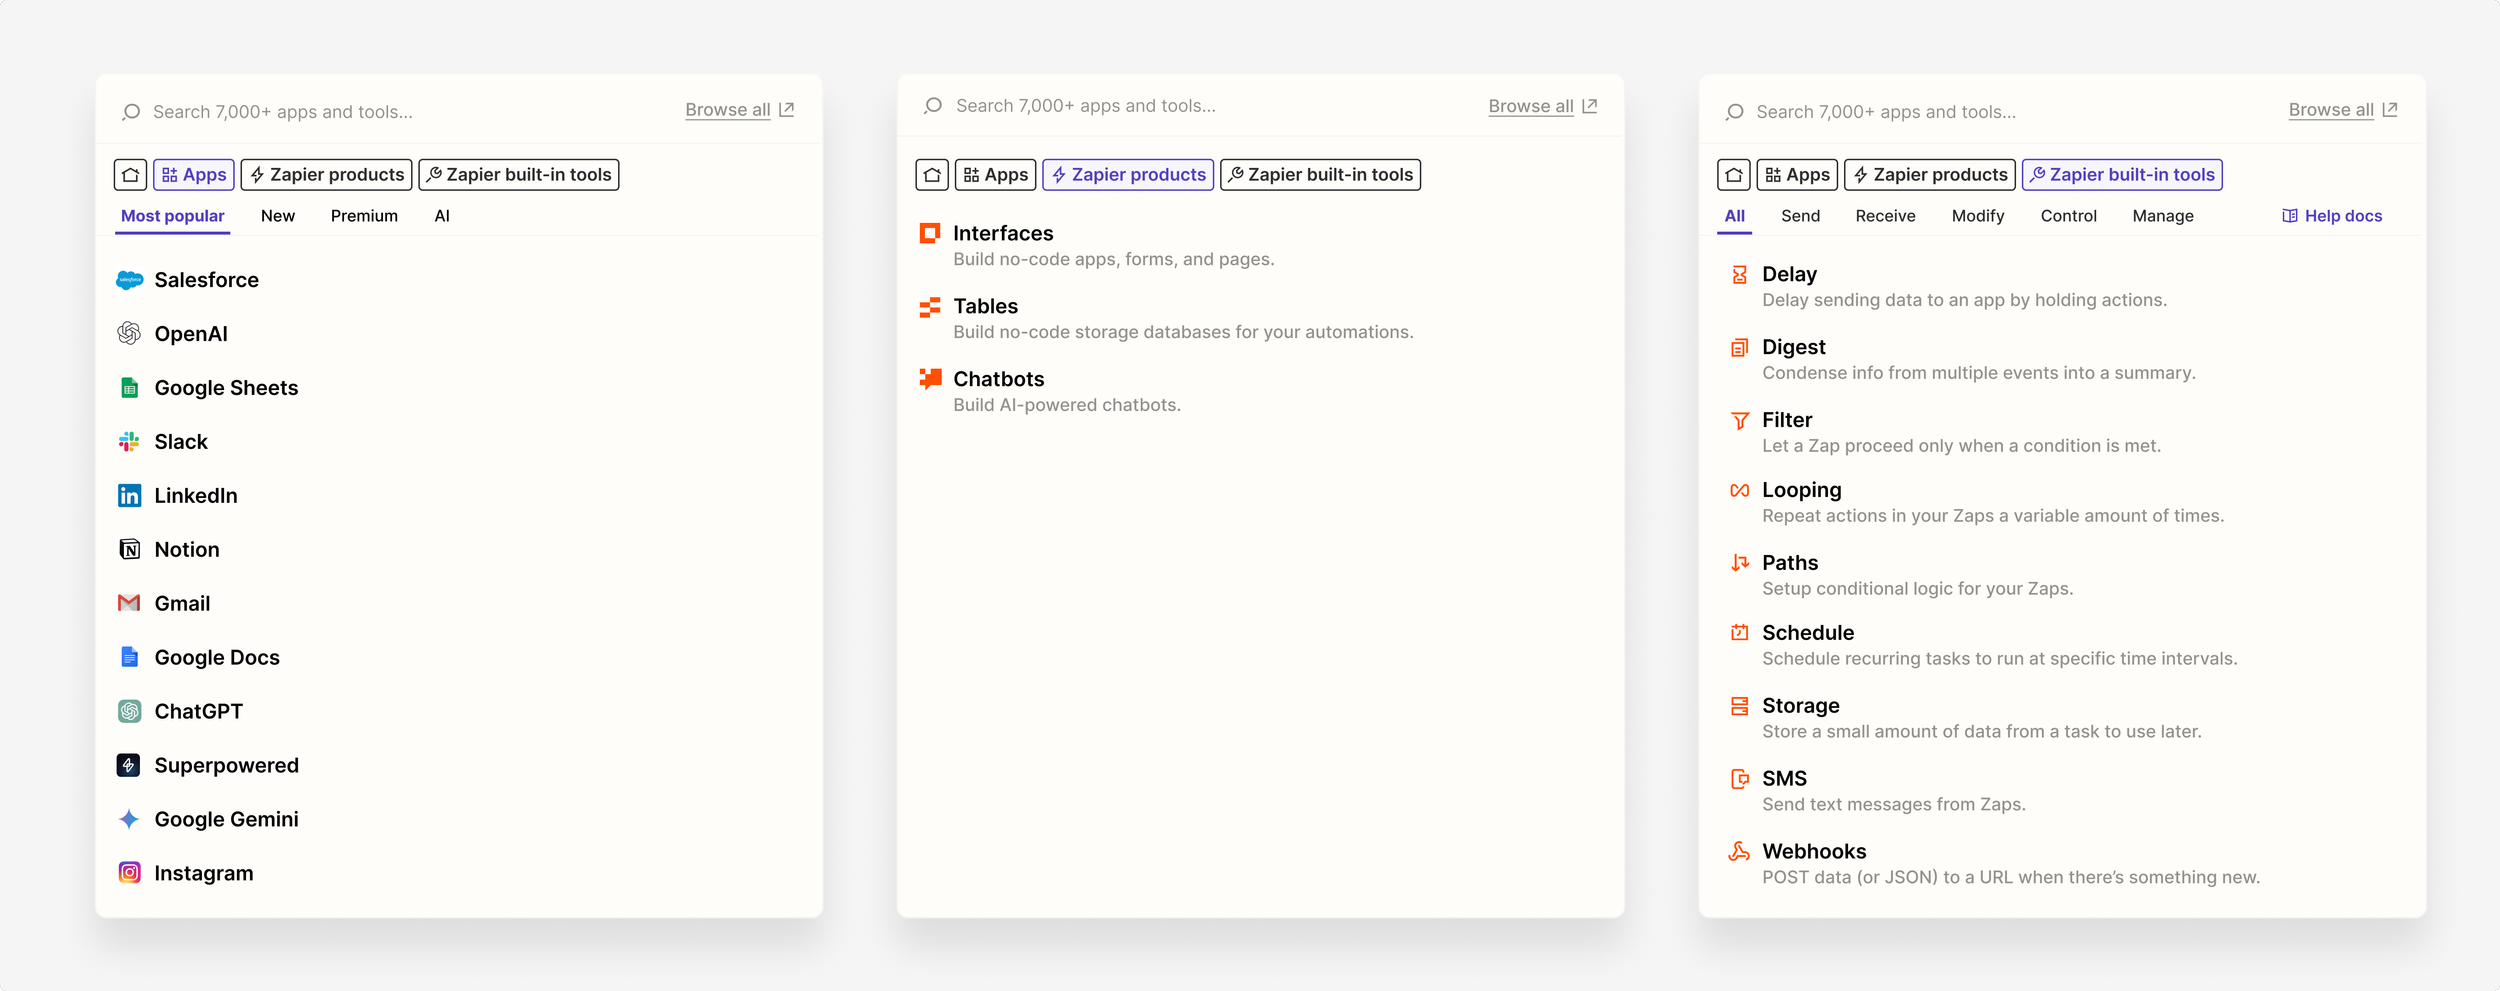Click the Superpowered lightning icon
Screen dimensions: 2500x991
(129, 765)
